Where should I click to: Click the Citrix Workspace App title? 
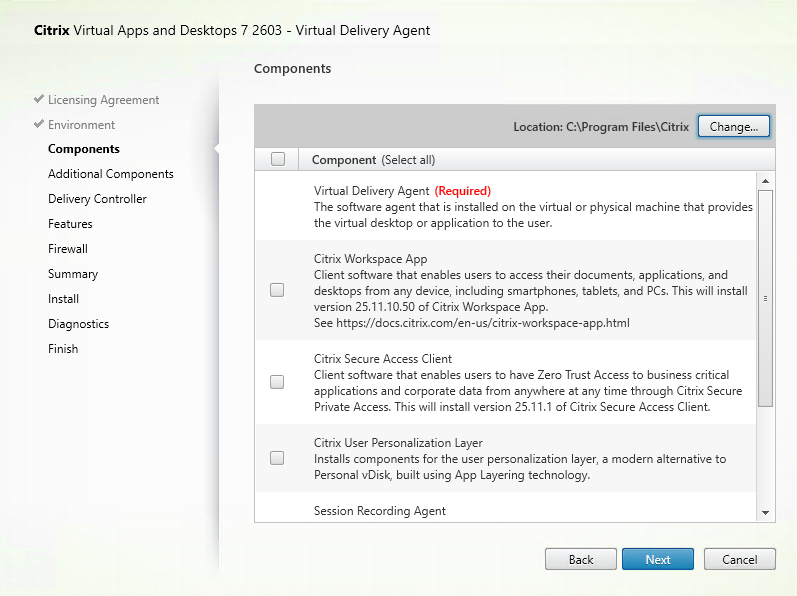click(371, 259)
